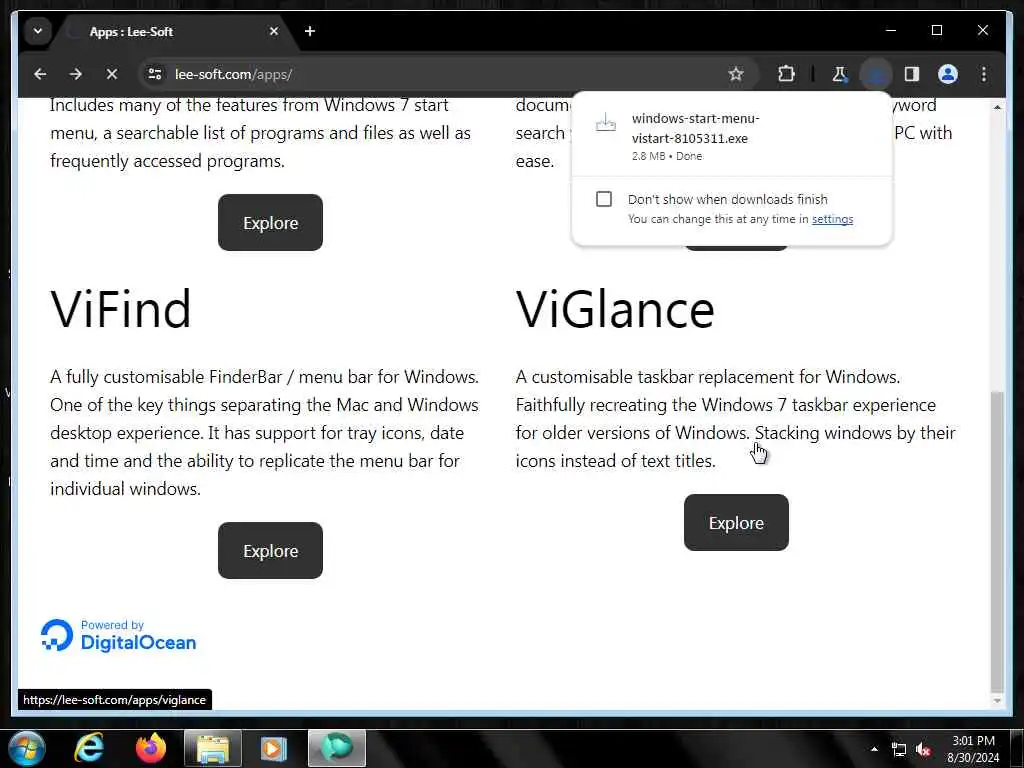Click the scrollbar up arrow
1024x768 pixels.
(x=997, y=107)
